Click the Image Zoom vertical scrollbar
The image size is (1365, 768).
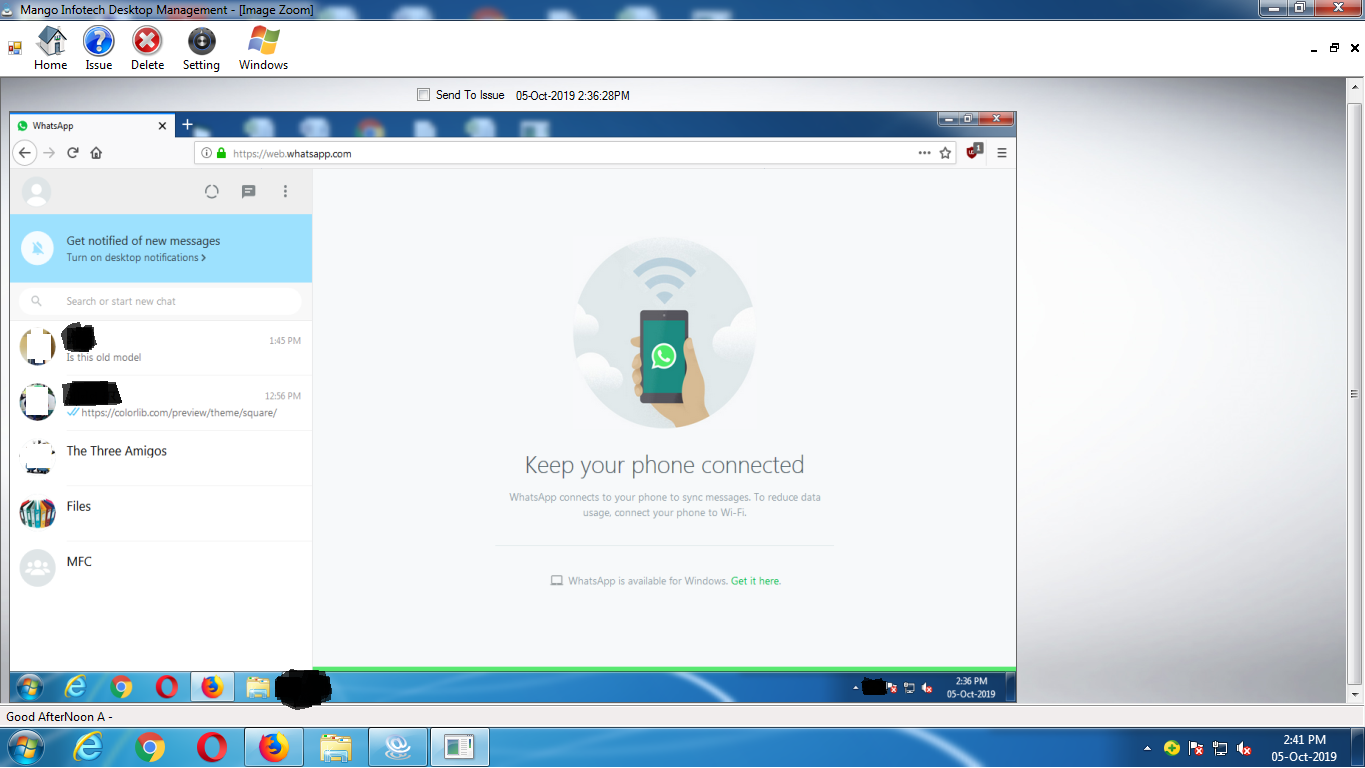[1355, 394]
